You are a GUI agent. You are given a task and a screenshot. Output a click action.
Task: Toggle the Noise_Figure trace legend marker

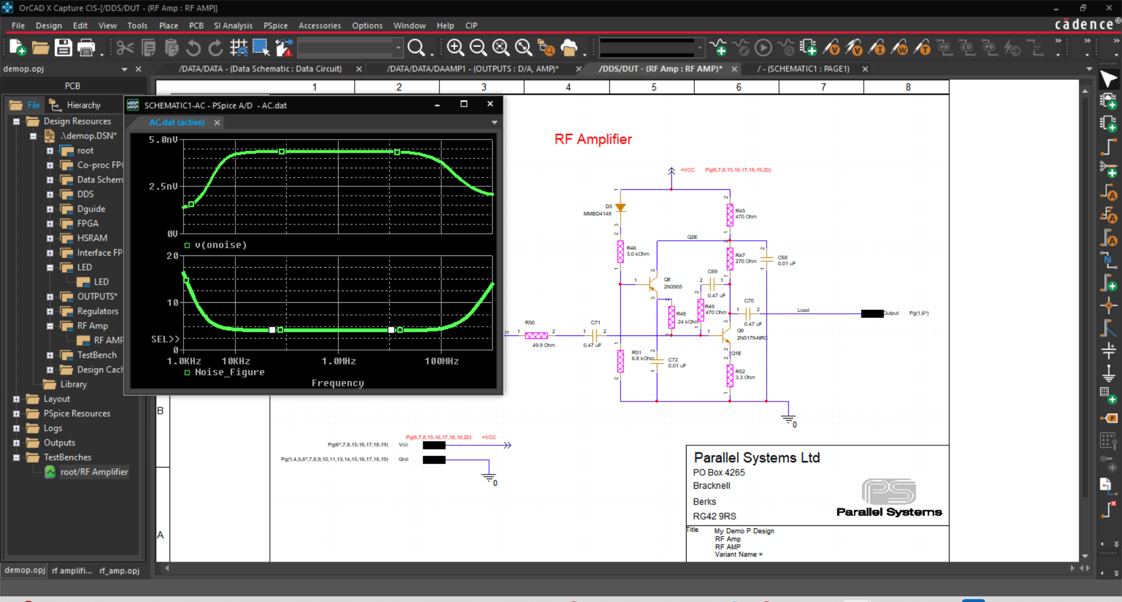point(186,370)
